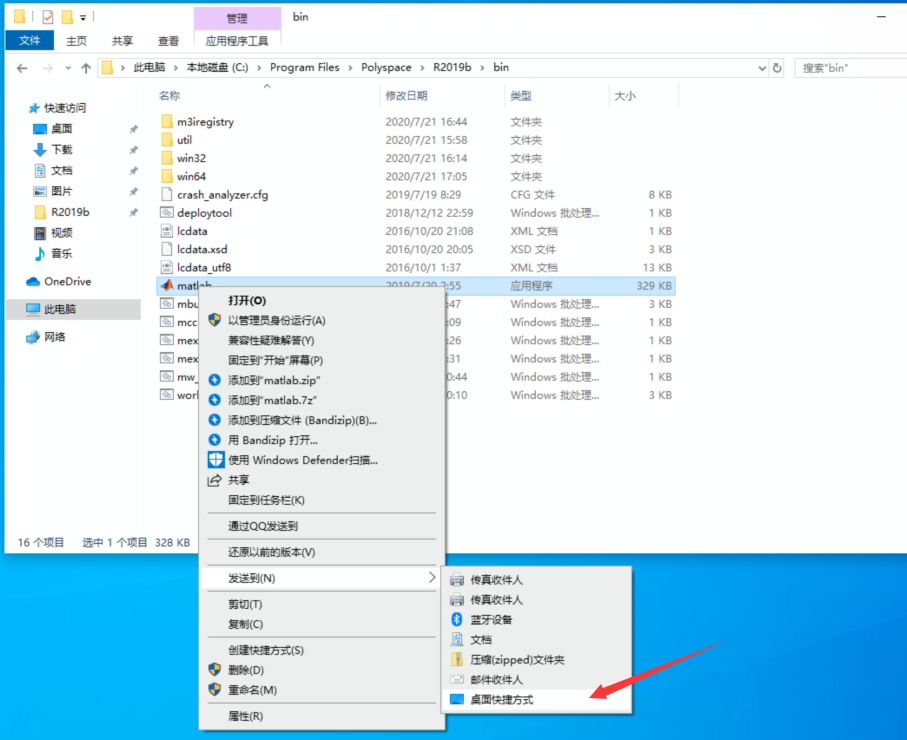Image resolution: width=907 pixels, height=740 pixels.
Task: Click the shield icon beside 删除(D)
Action: pyautogui.click(x=215, y=669)
